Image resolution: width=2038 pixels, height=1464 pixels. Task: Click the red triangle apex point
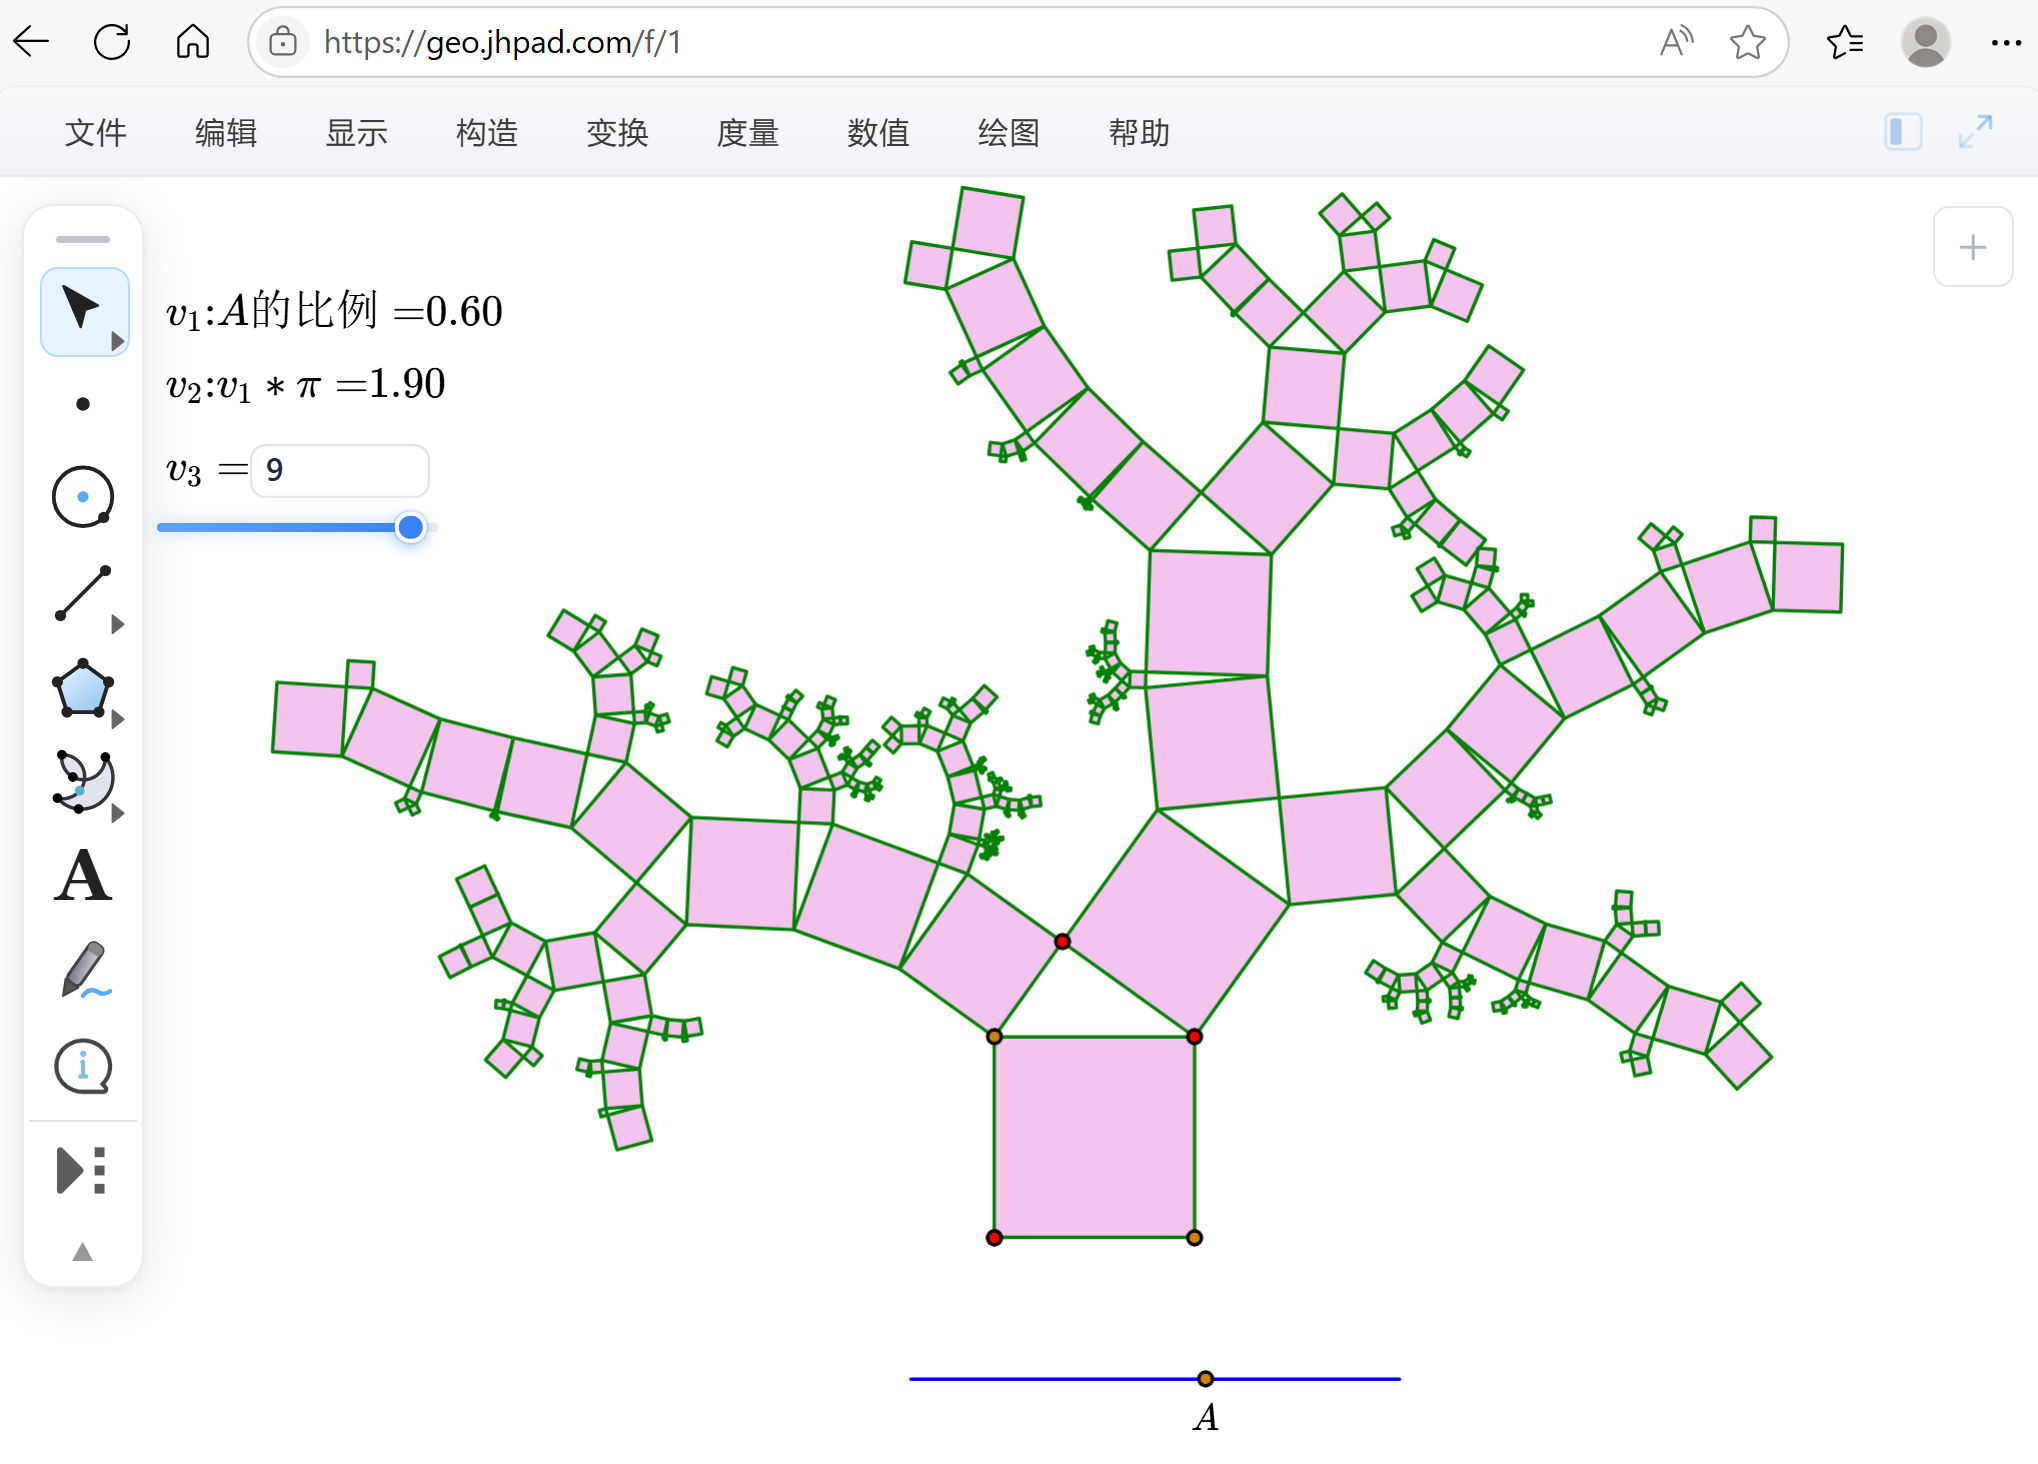pos(1062,941)
